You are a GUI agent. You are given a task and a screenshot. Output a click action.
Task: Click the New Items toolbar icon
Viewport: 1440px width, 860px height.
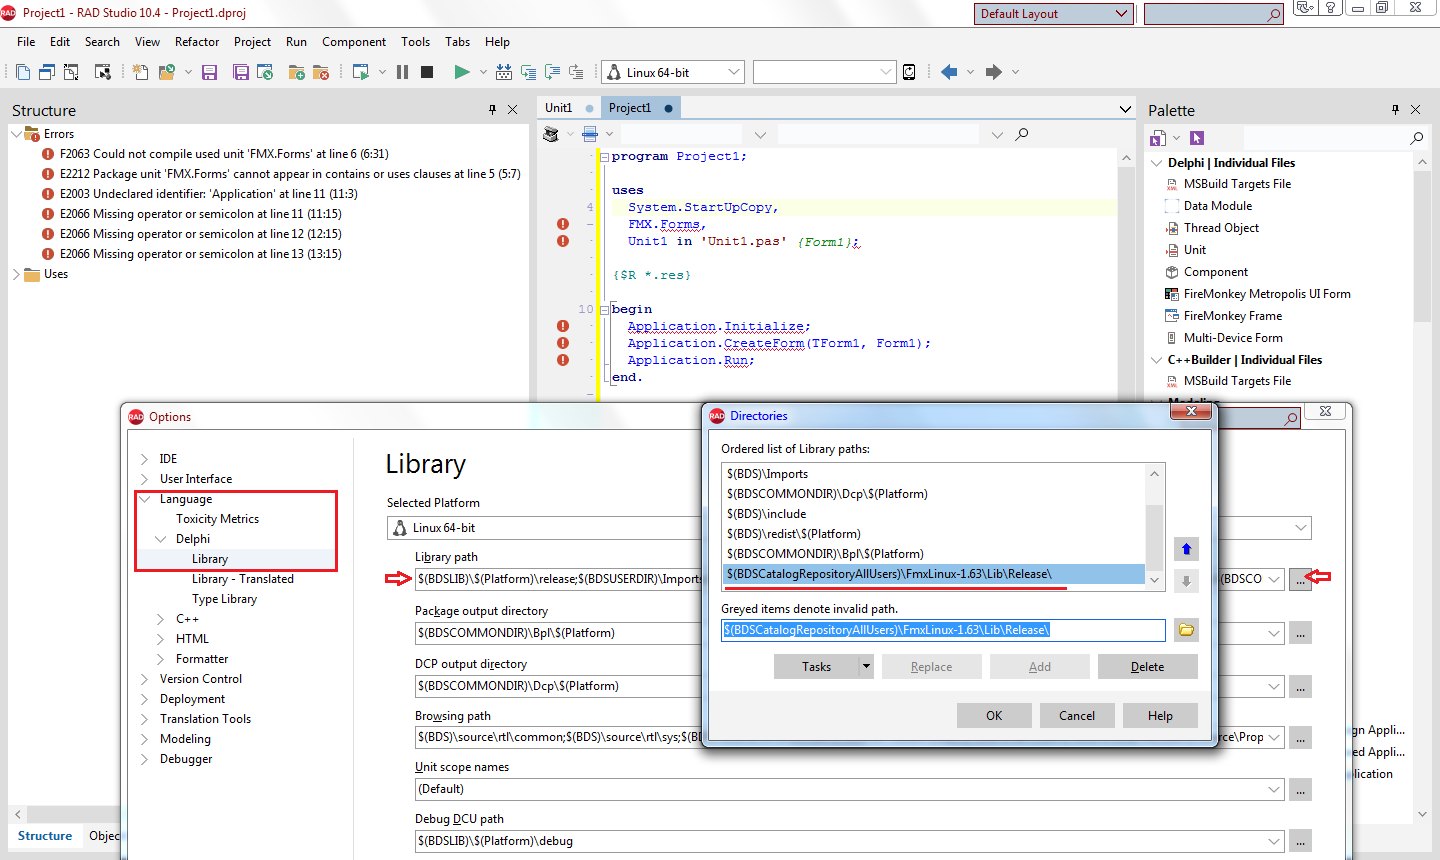tap(140, 72)
